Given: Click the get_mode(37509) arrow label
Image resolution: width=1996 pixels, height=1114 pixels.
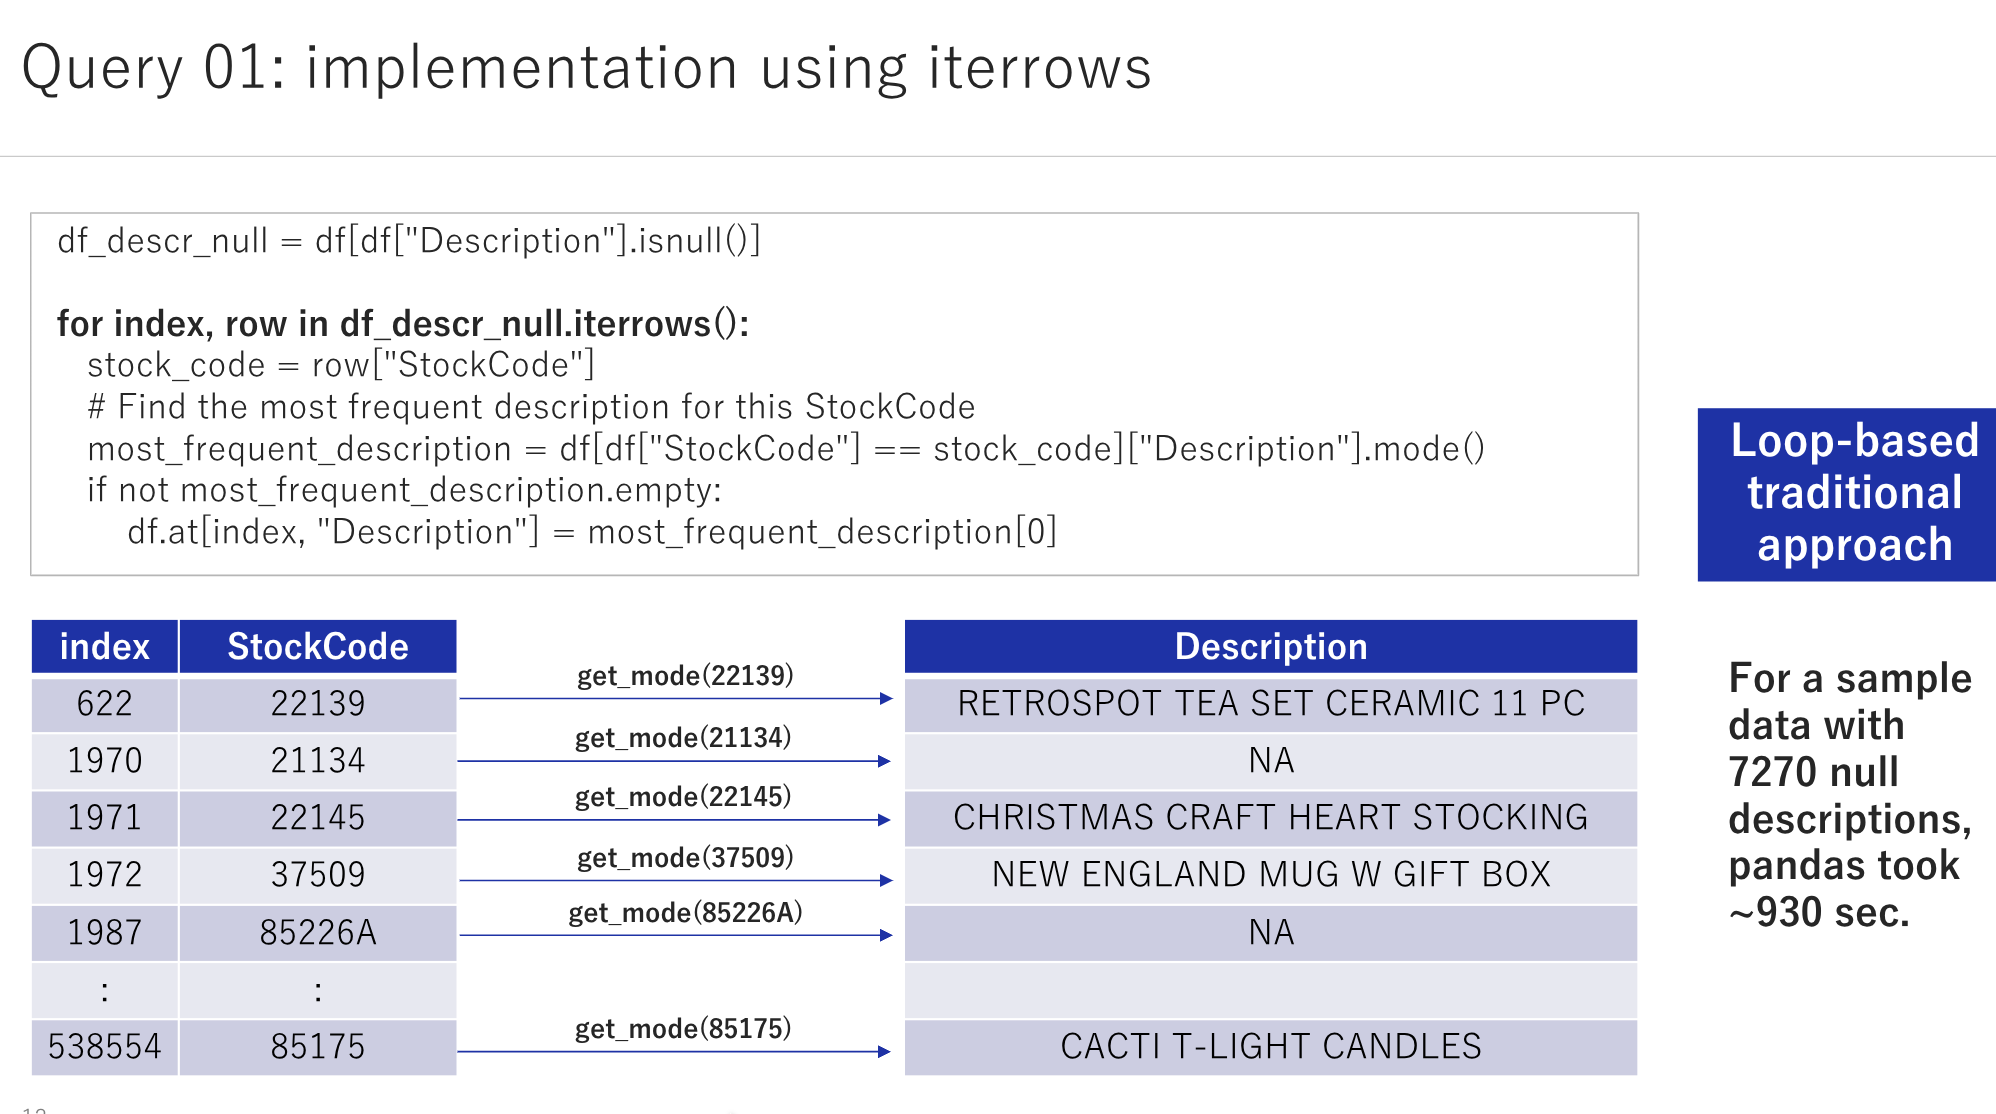Looking at the screenshot, I should (x=685, y=856).
